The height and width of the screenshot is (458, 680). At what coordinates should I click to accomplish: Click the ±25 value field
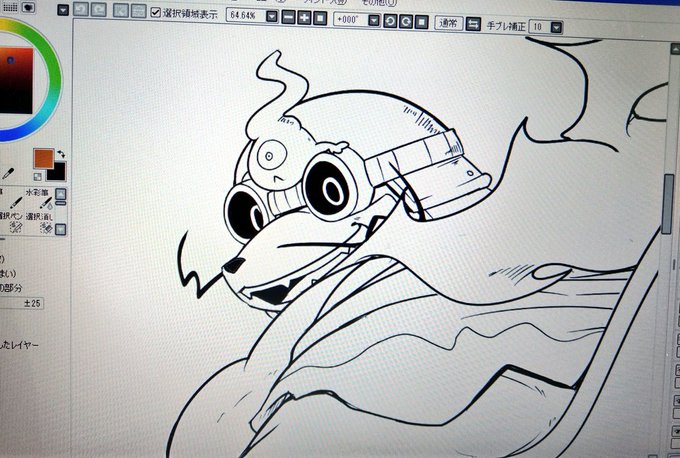(22, 303)
